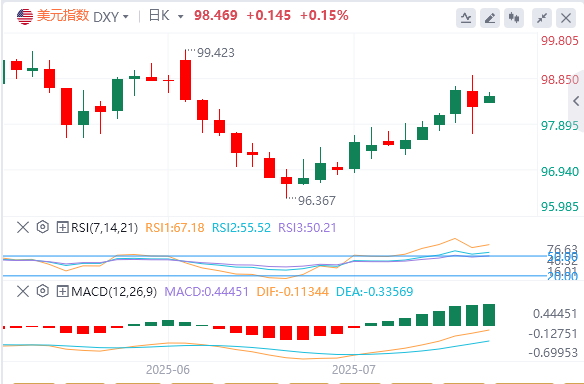The height and width of the screenshot is (384, 584).
Task: Switch chart type with candlestick icon
Action: [x=514, y=18]
